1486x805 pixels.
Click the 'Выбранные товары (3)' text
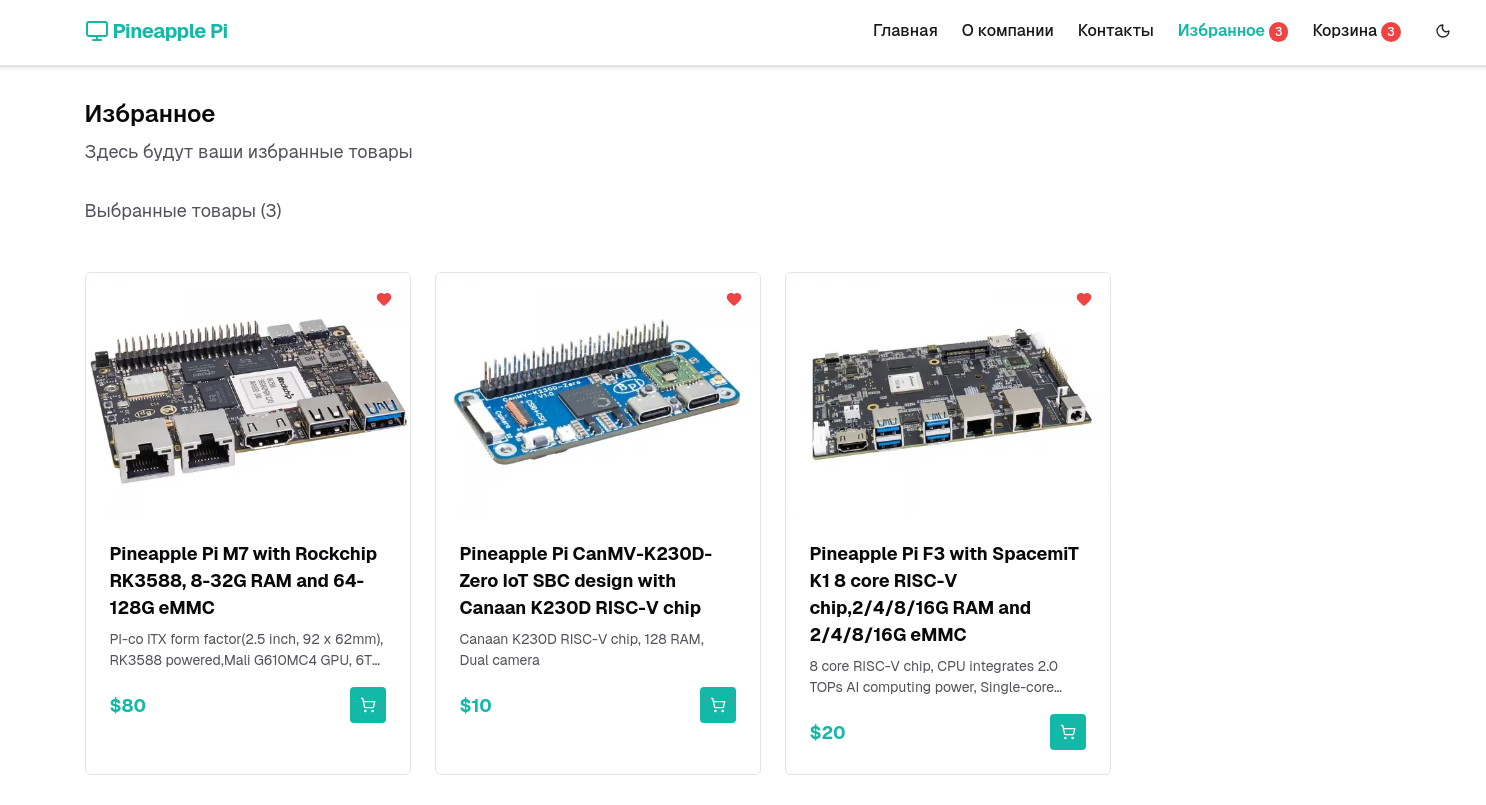coord(183,211)
